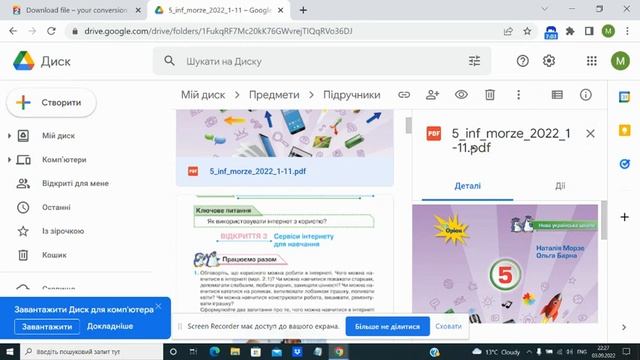Screen dimensions: 640x360
Task: Open Підручники breadcrumb folder menu
Action: click(351, 95)
